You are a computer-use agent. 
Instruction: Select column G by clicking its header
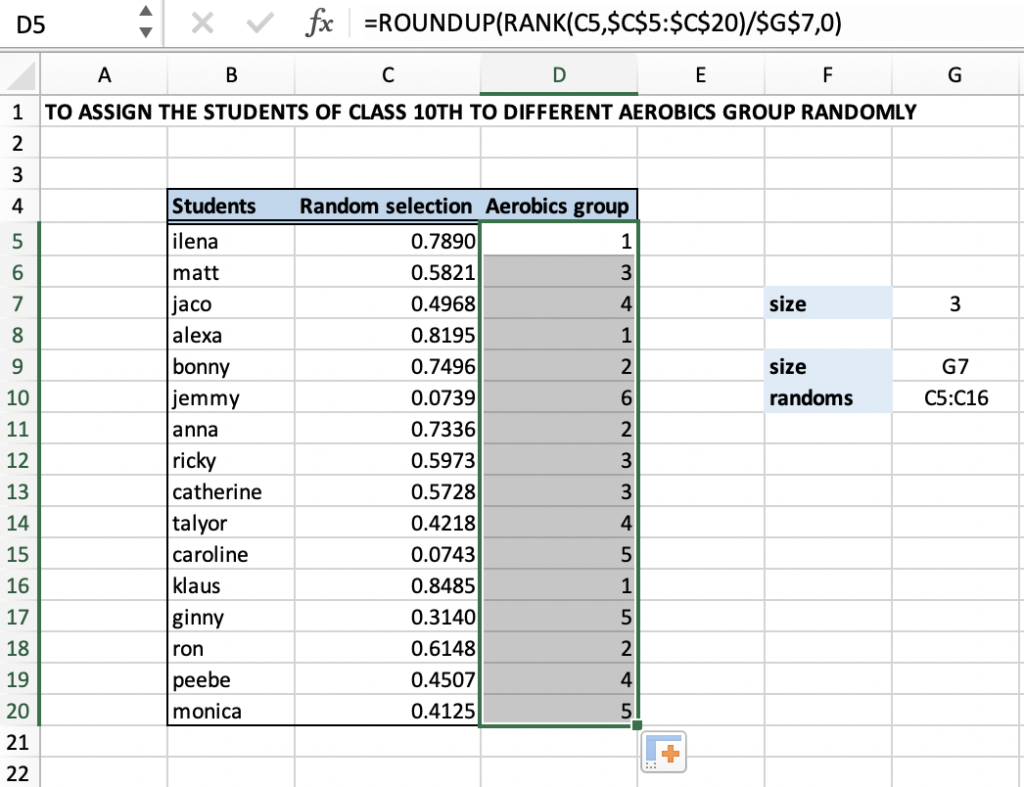point(954,74)
